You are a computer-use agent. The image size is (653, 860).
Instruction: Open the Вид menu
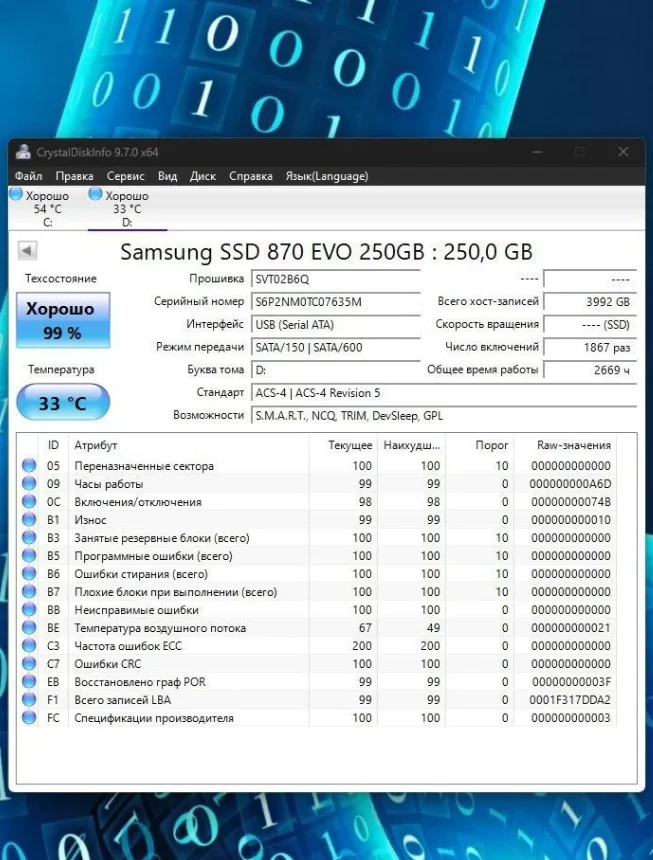click(167, 176)
